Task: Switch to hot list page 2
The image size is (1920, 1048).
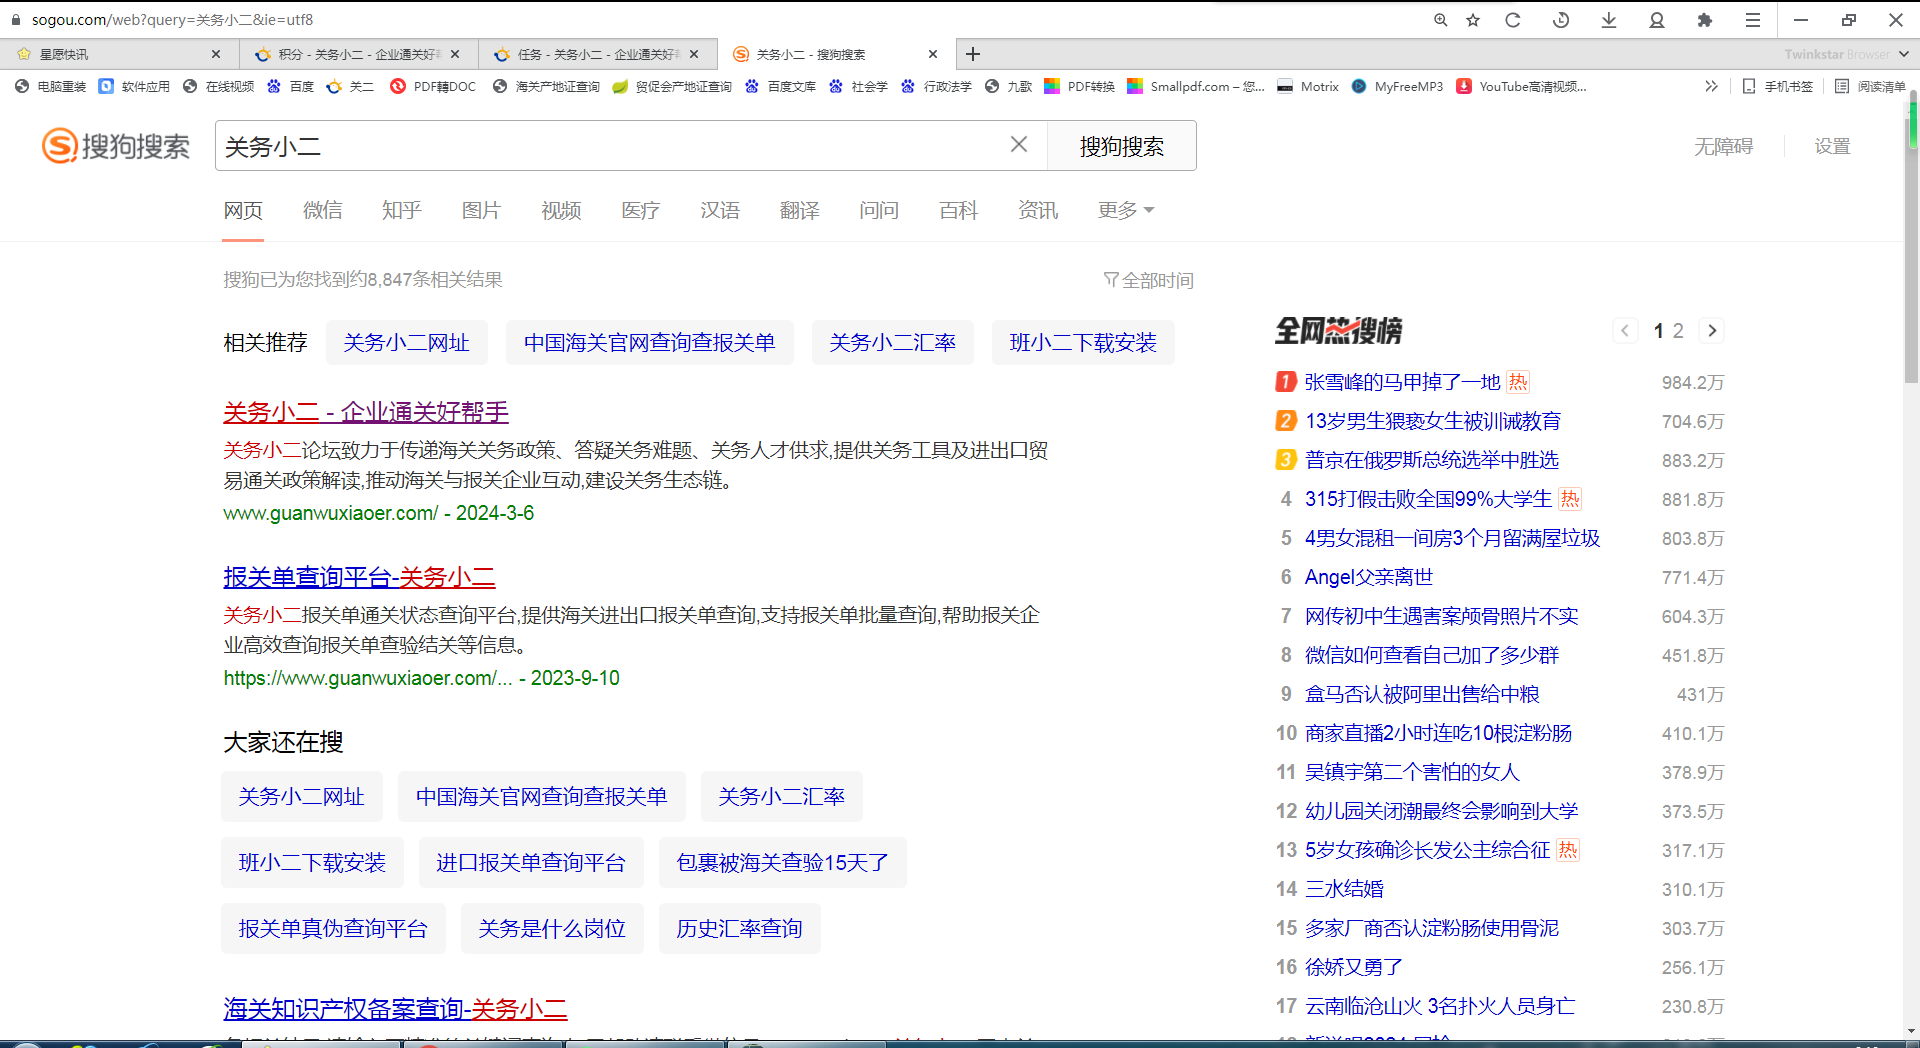Action: point(1678,331)
